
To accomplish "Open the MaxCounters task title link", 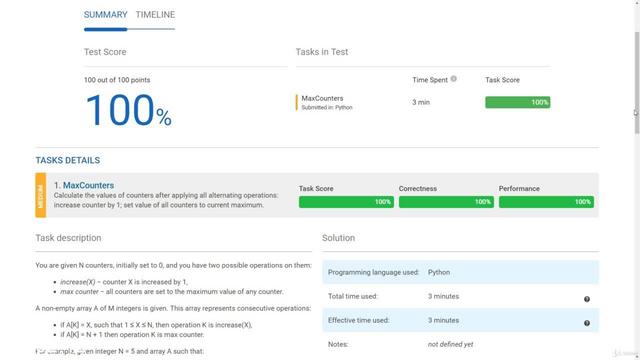I will 88,185.
